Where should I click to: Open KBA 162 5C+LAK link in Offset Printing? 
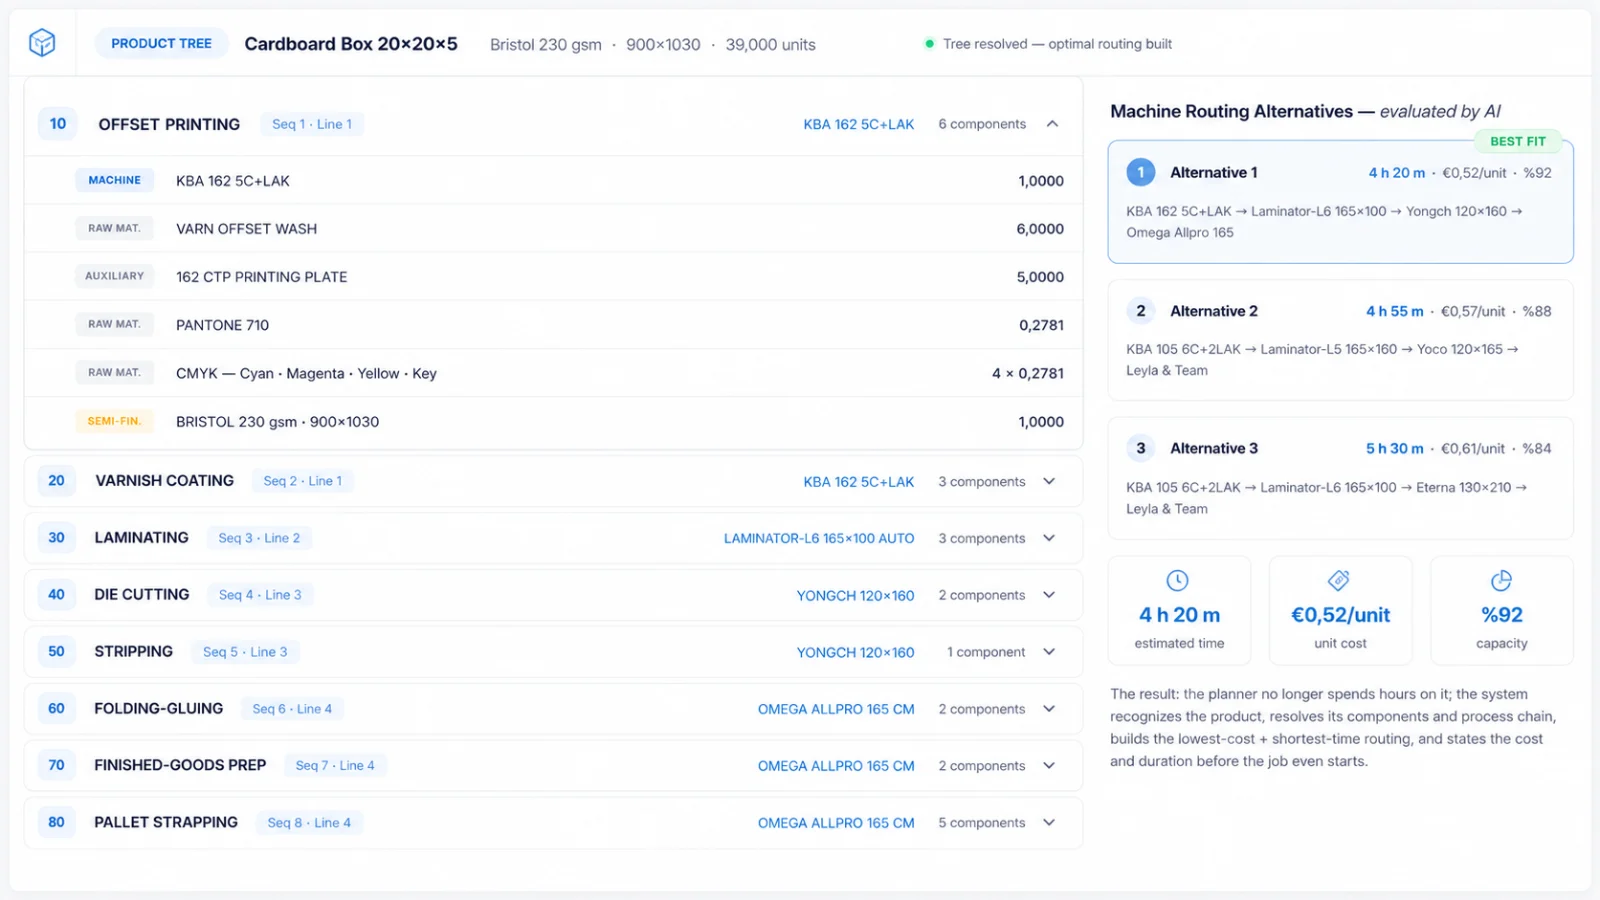858,124
